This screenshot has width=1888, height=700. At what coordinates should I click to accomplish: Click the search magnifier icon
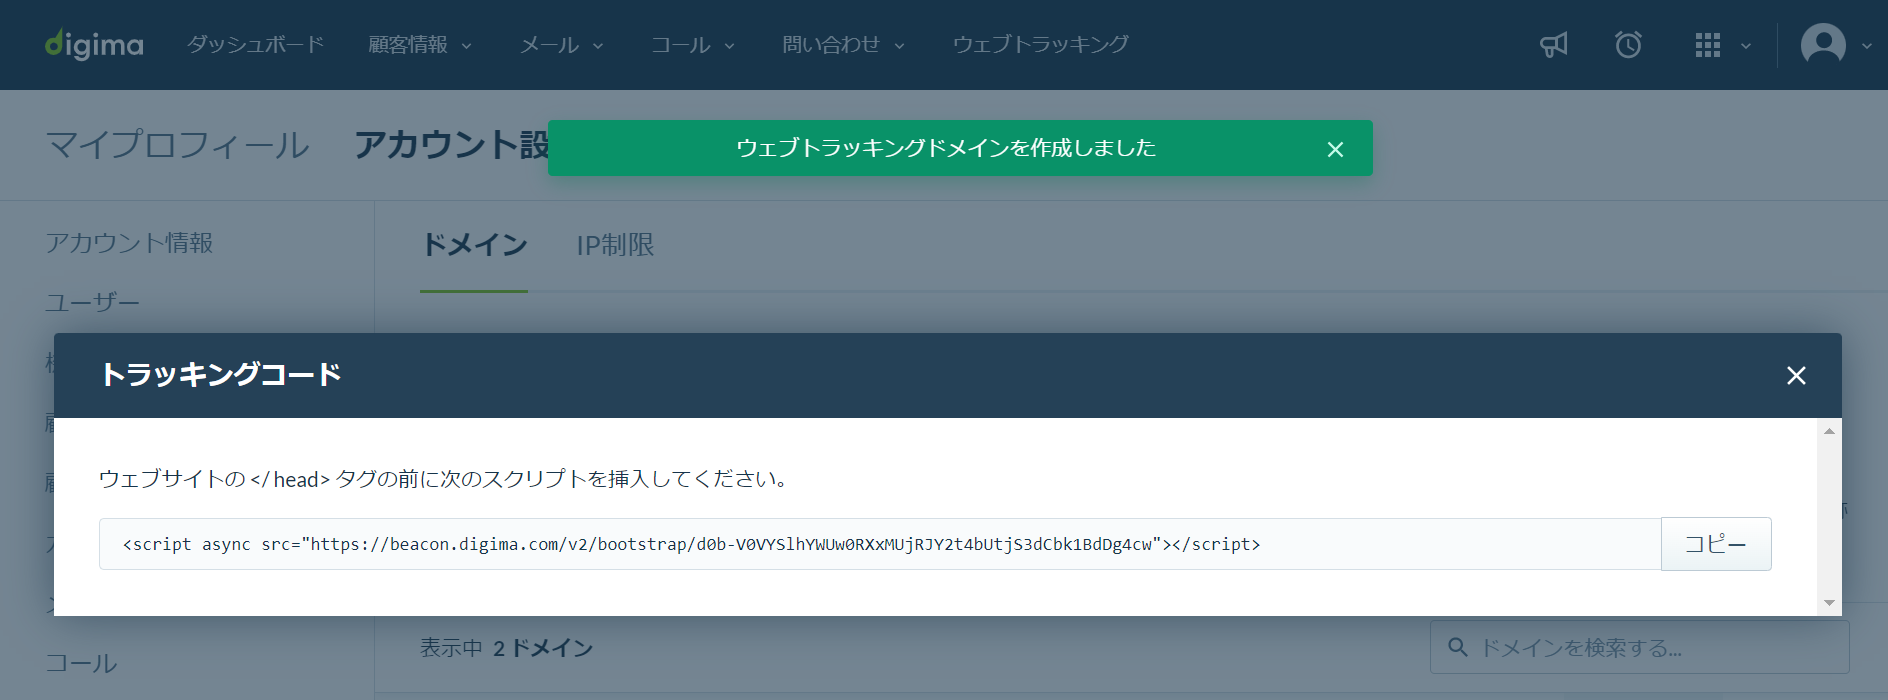pyautogui.click(x=1458, y=647)
